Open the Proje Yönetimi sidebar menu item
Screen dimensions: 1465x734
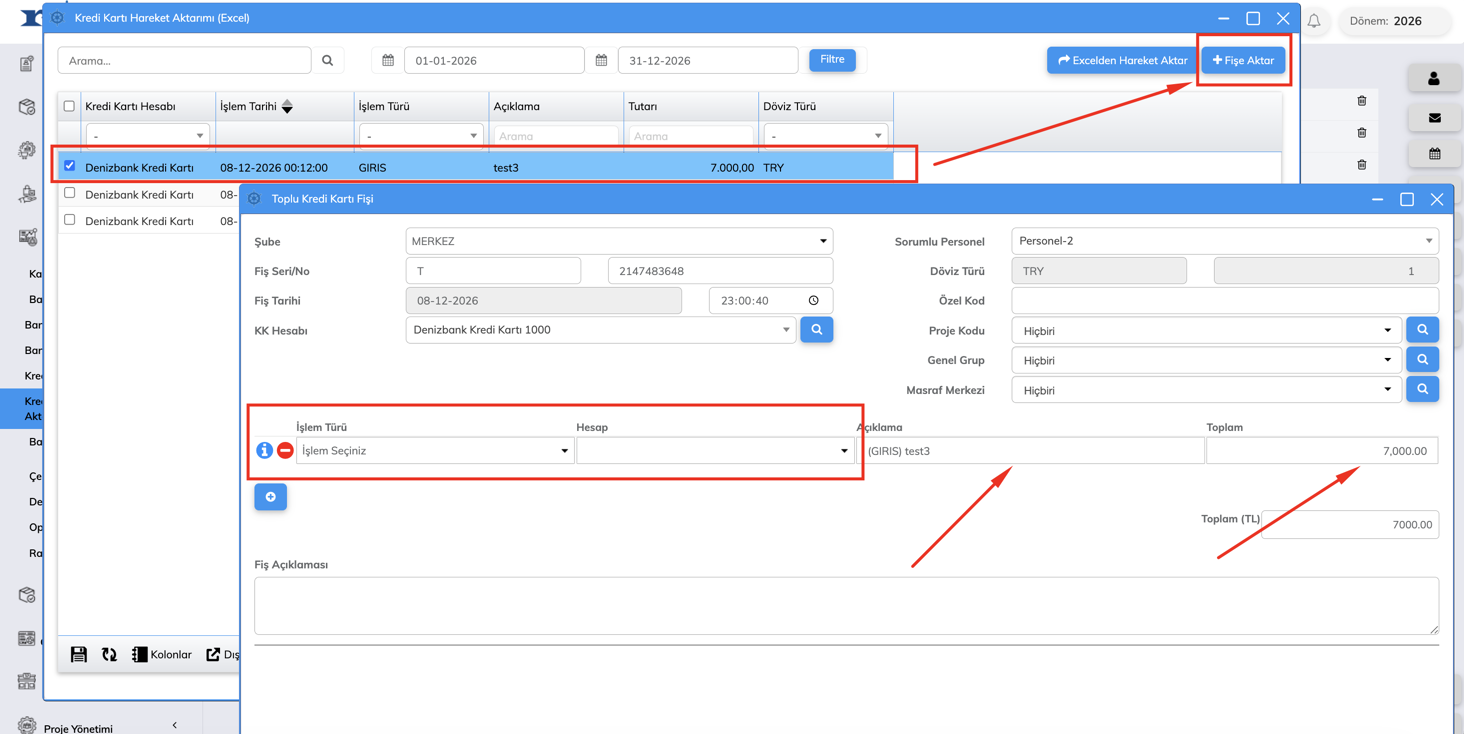tap(78, 728)
